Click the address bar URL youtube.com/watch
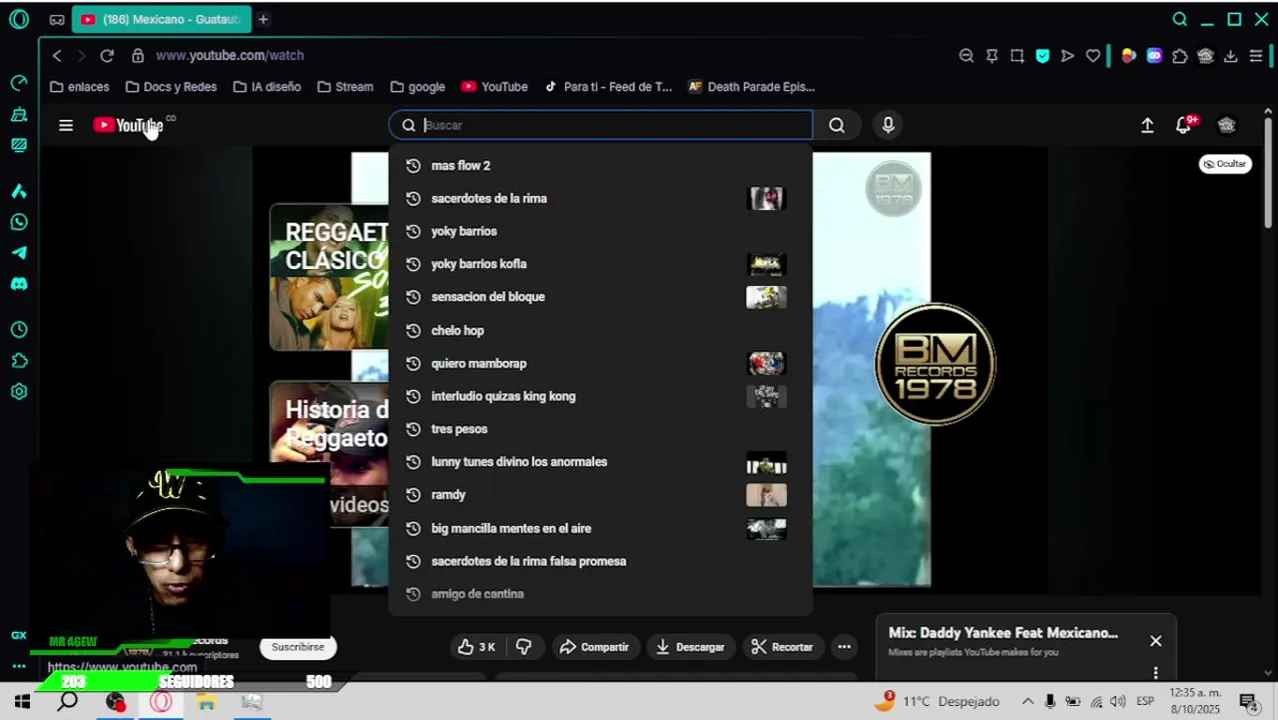The image size is (1278, 720). coord(230,55)
